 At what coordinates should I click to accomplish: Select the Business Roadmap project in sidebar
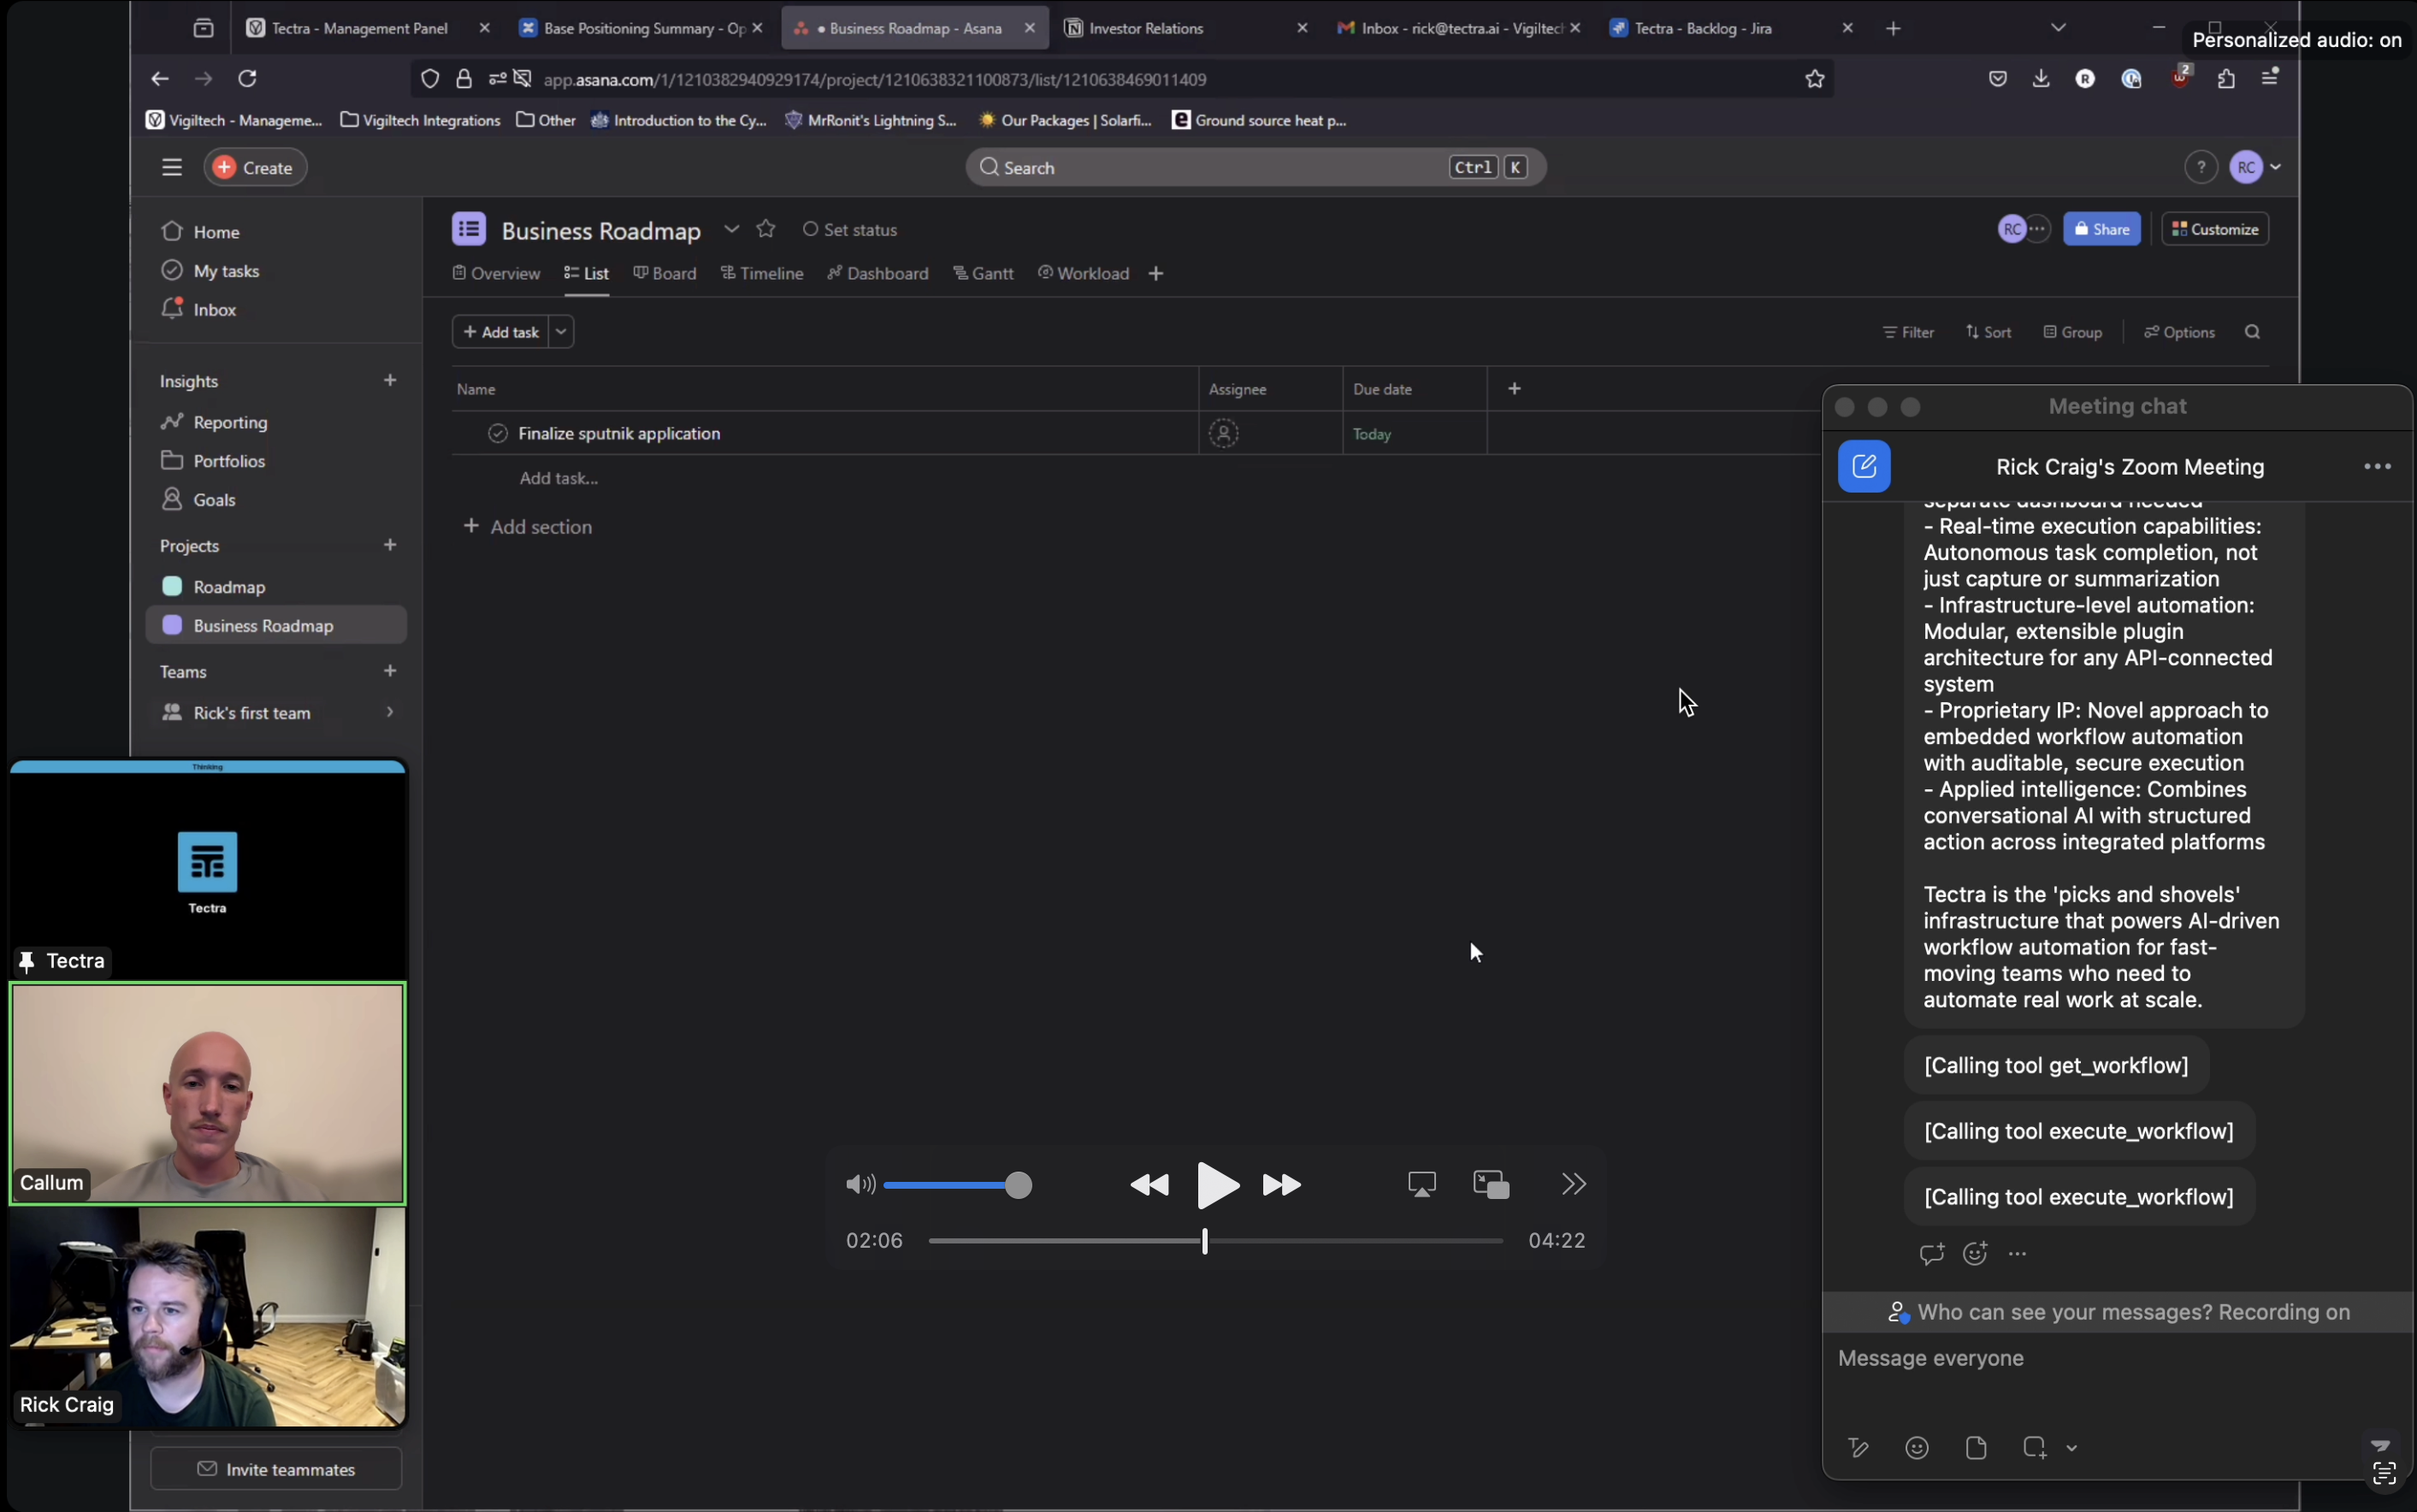click(x=276, y=626)
